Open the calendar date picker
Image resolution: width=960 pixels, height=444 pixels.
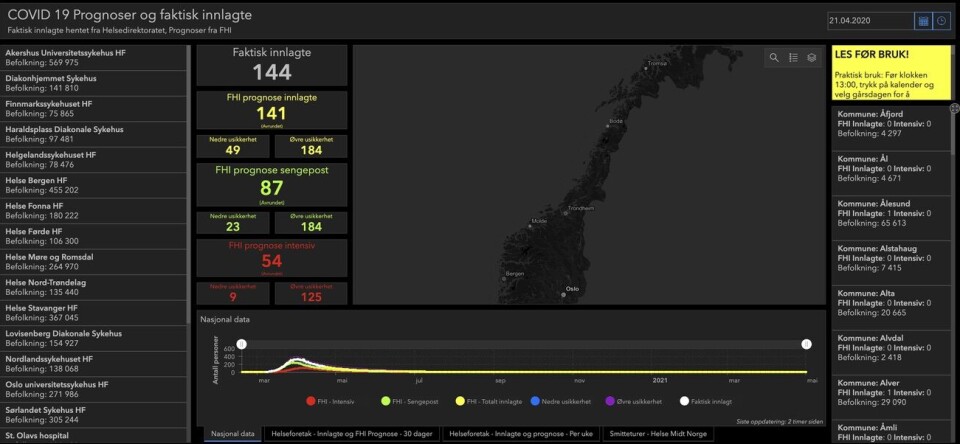coord(923,21)
